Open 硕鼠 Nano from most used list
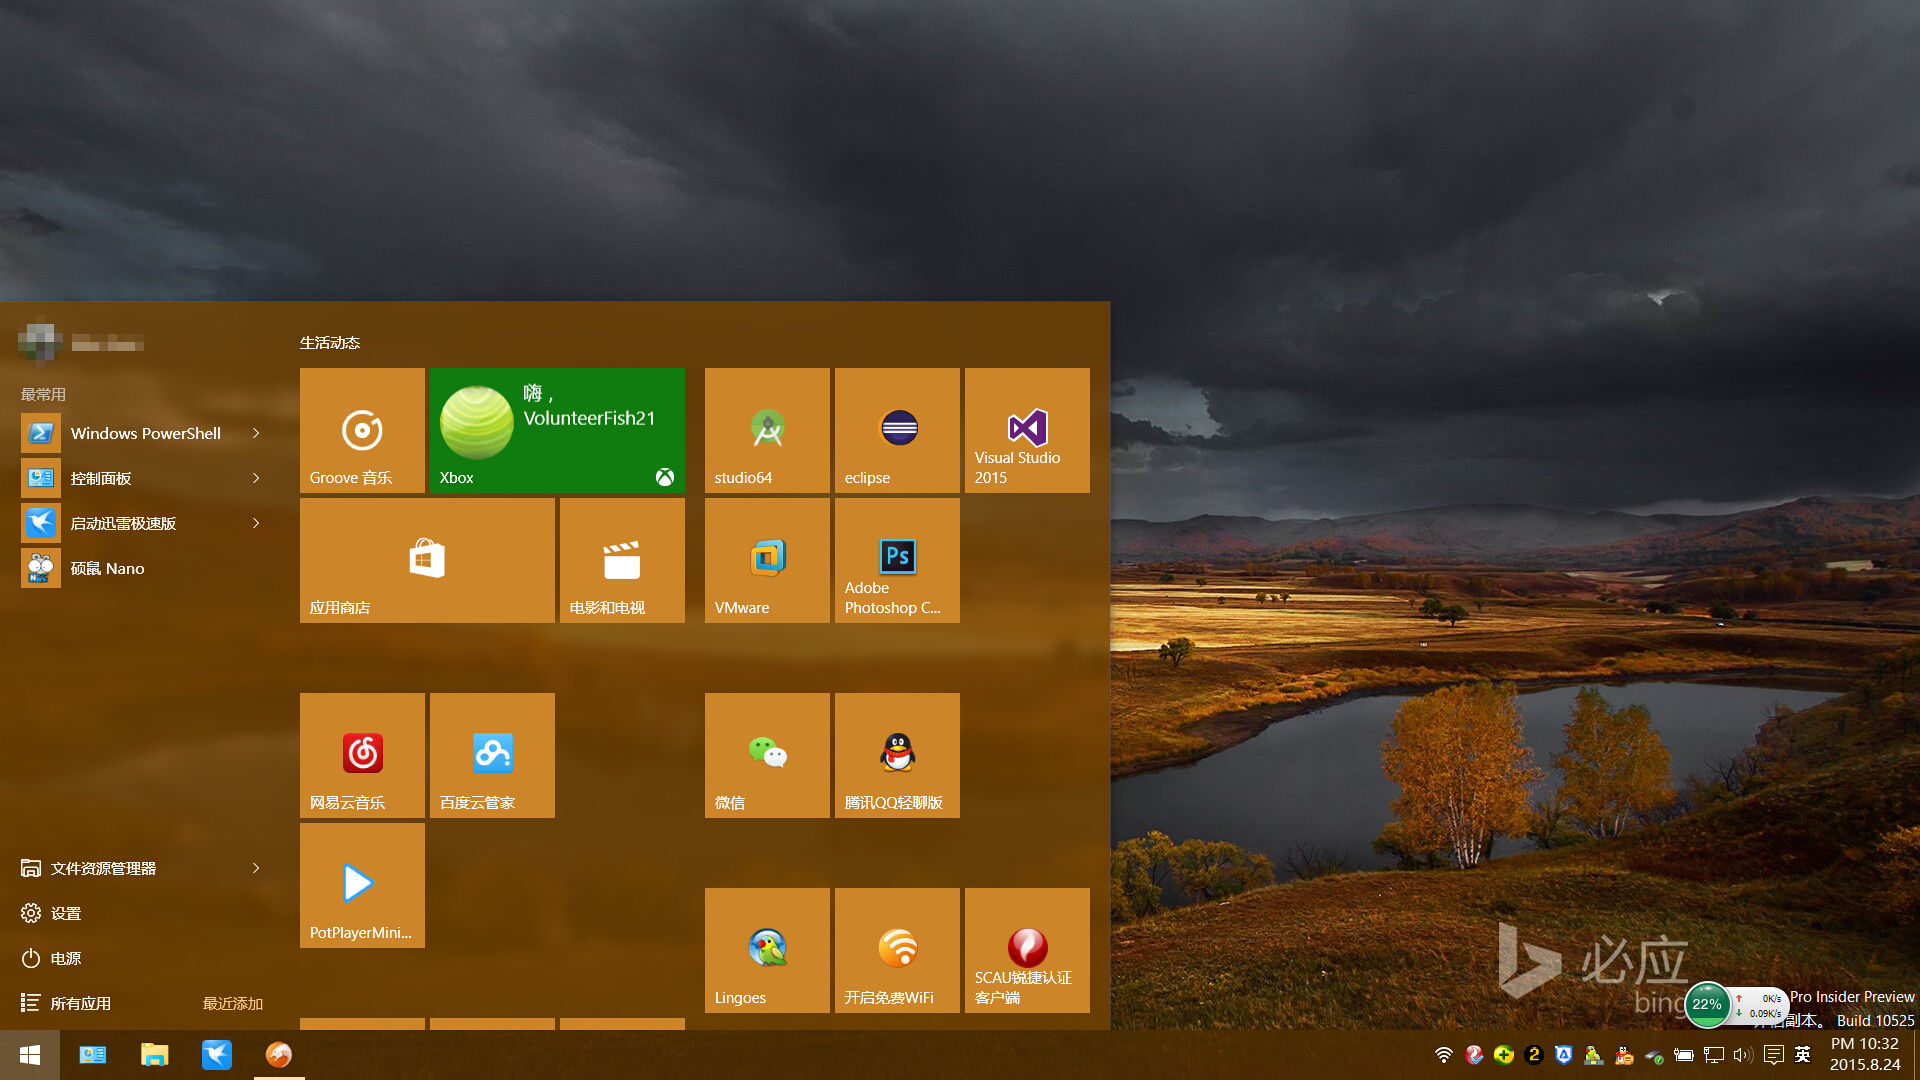 tap(140, 568)
